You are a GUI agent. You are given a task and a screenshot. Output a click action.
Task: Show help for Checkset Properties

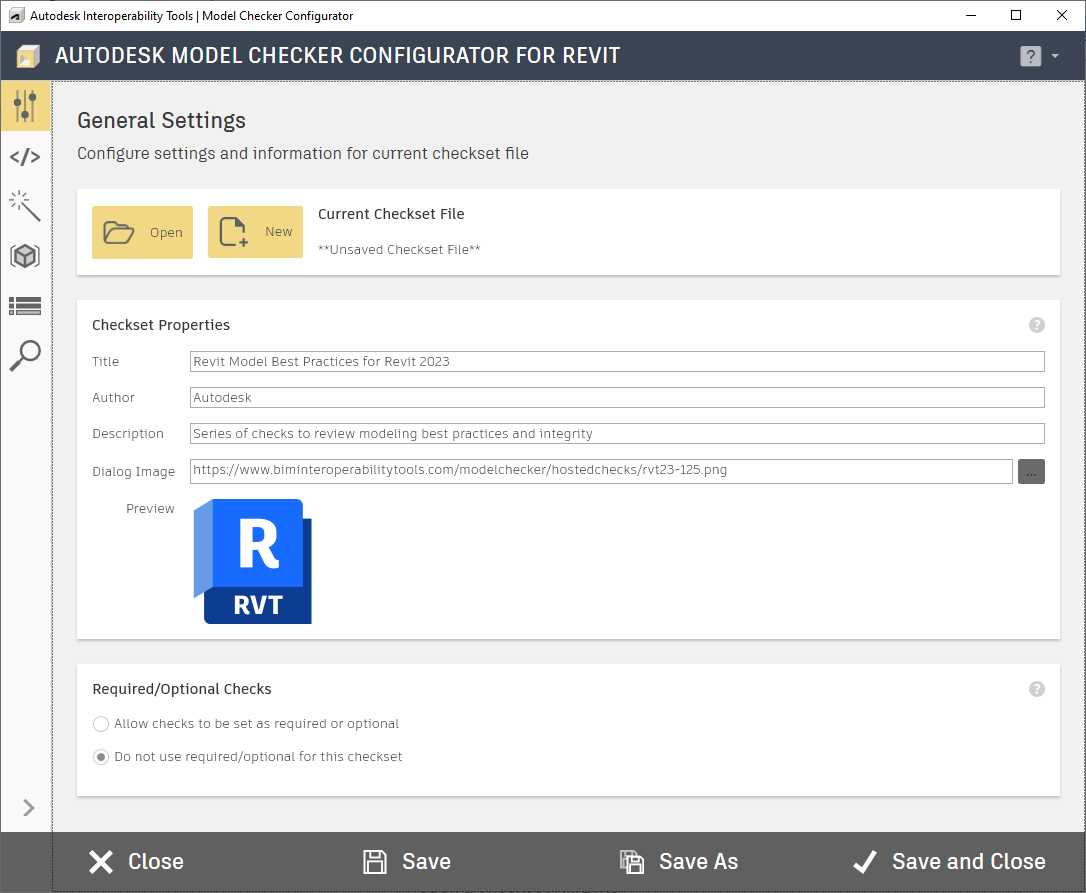1036,325
